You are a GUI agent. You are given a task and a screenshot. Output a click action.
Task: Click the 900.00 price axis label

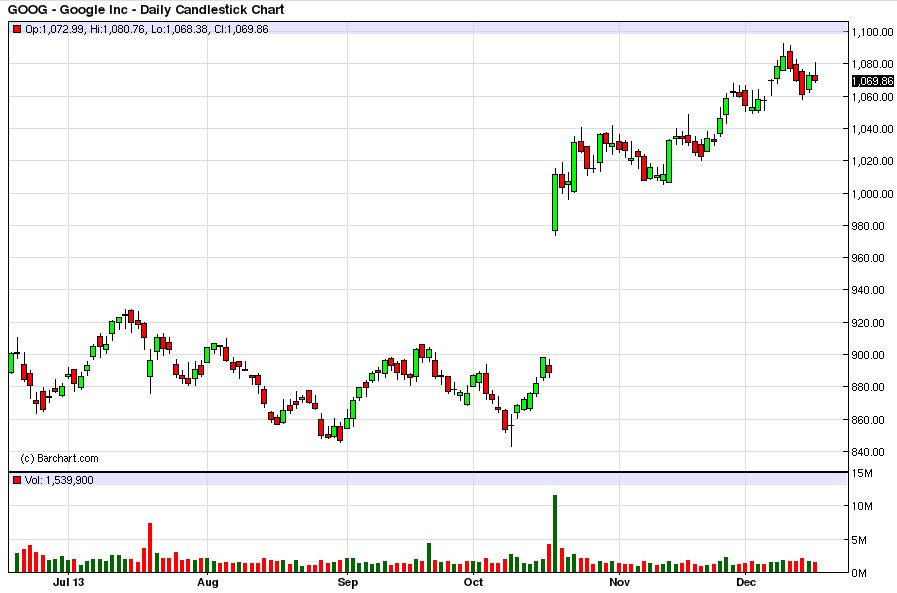(x=868, y=355)
